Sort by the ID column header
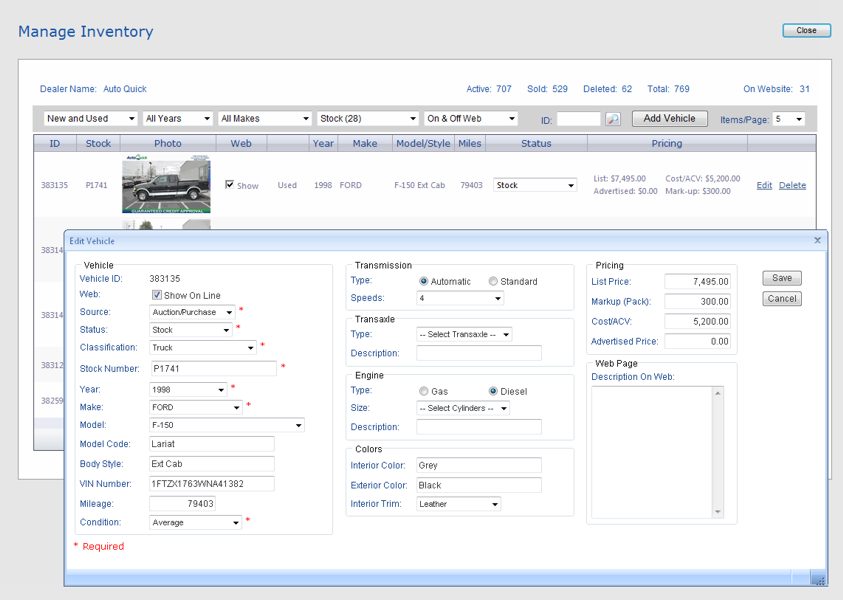 [x=54, y=143]
